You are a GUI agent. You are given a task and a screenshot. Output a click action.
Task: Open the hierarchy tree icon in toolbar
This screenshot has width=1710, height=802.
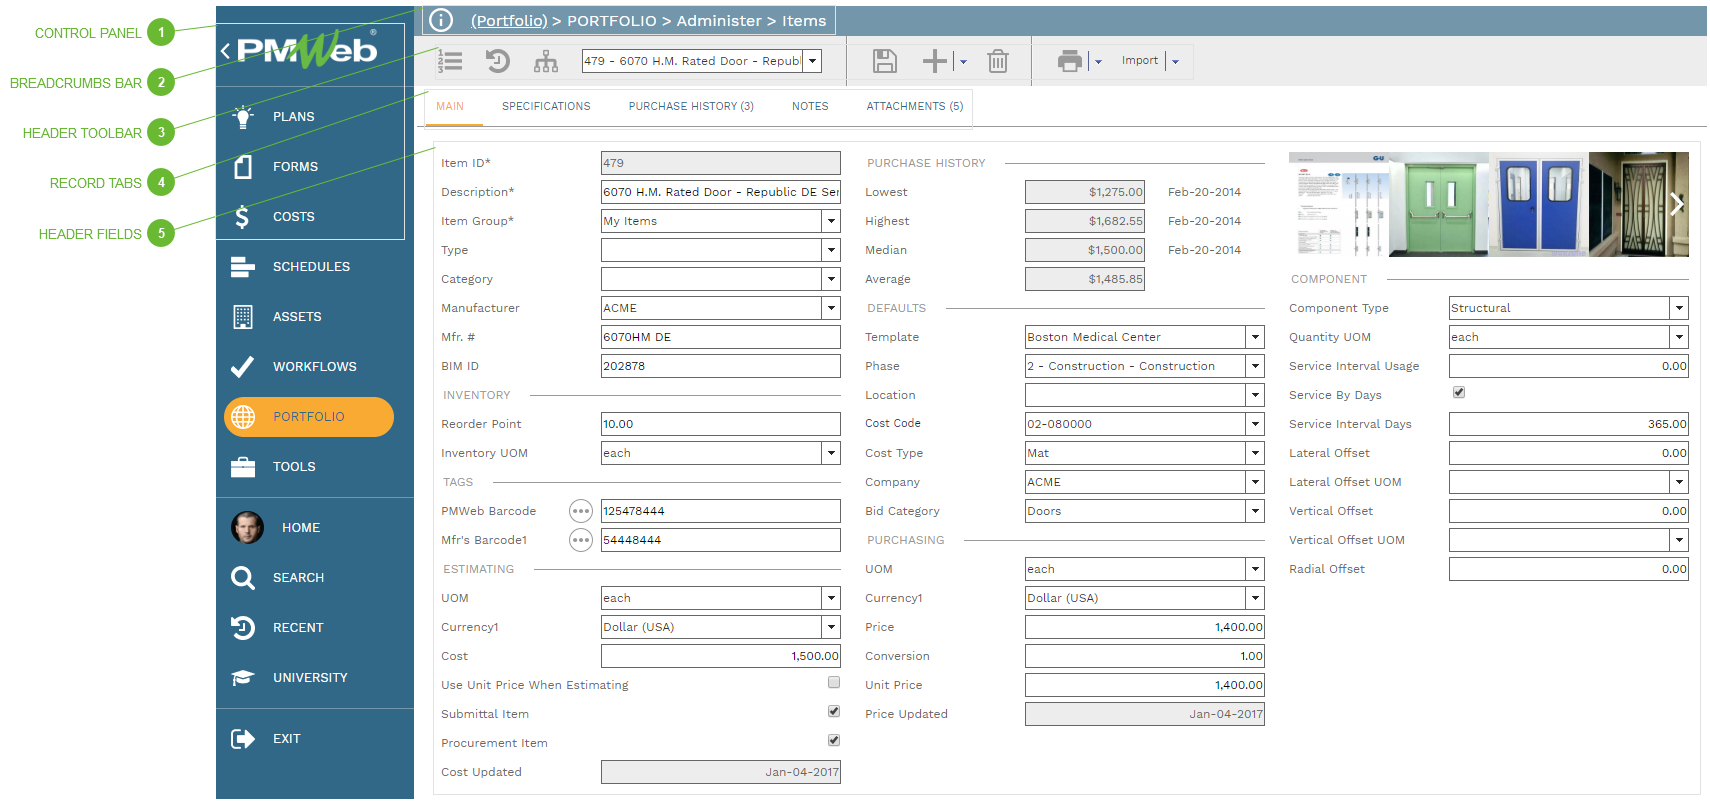[546, 62]
